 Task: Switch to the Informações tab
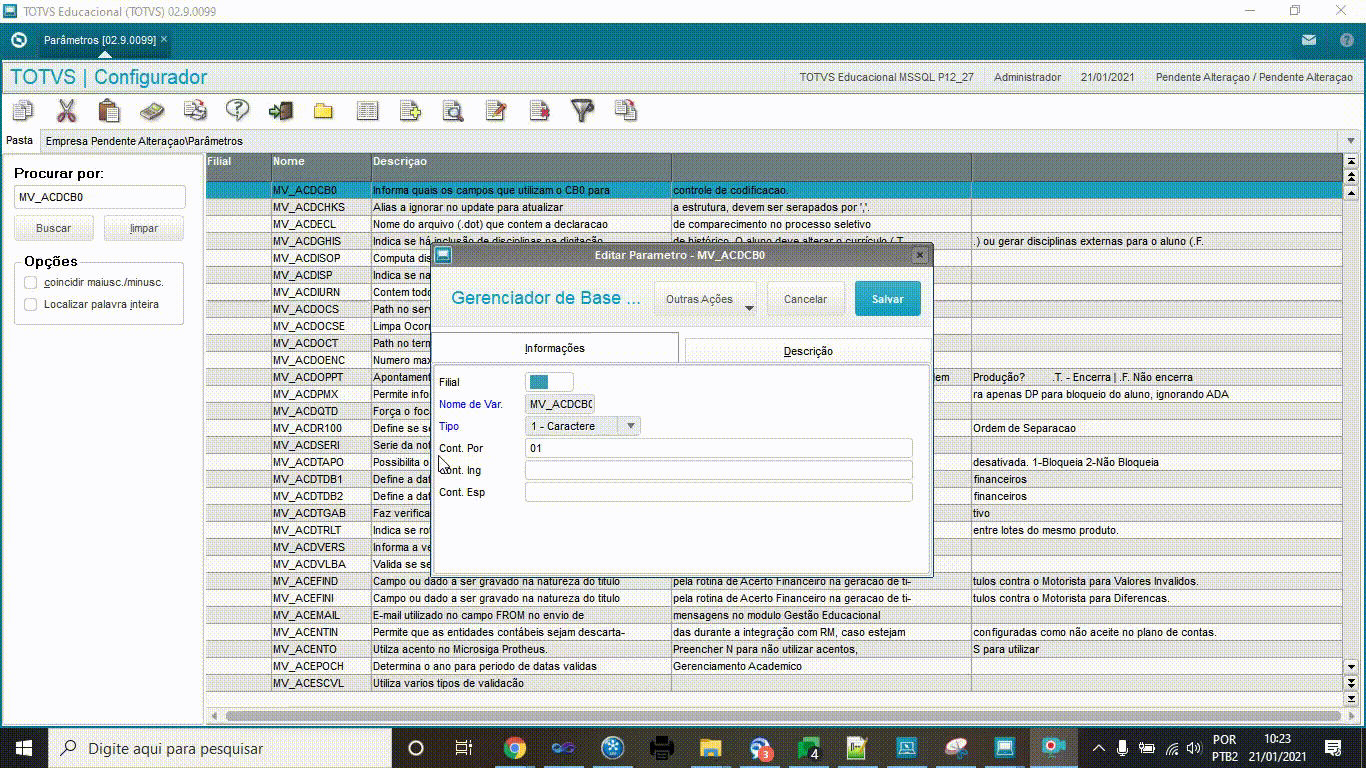tap(555, 348)
